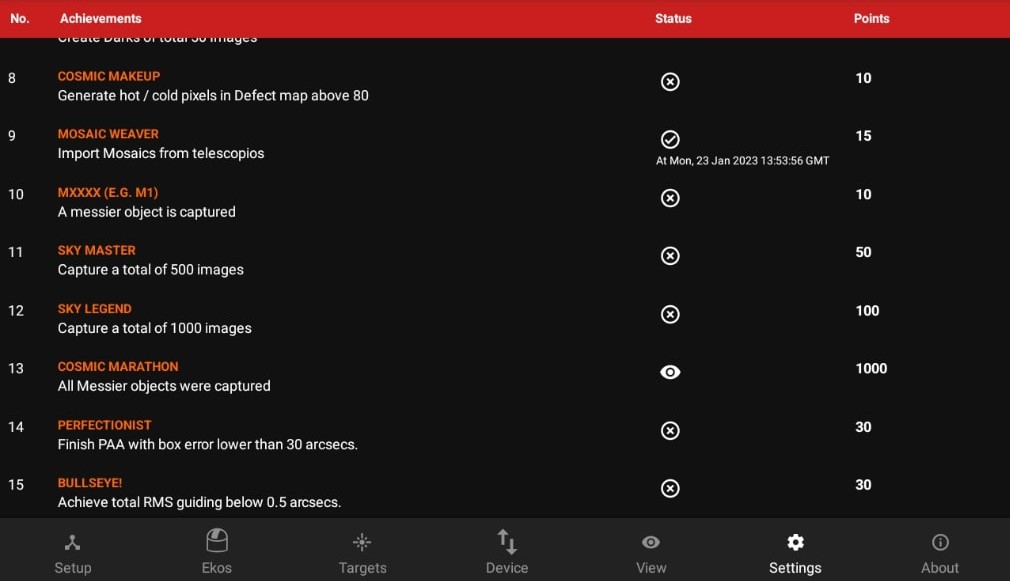Viewport: 1010px width, 581px height.
Task: Select the SKY LEGEND achievement title
Action: 95,309
